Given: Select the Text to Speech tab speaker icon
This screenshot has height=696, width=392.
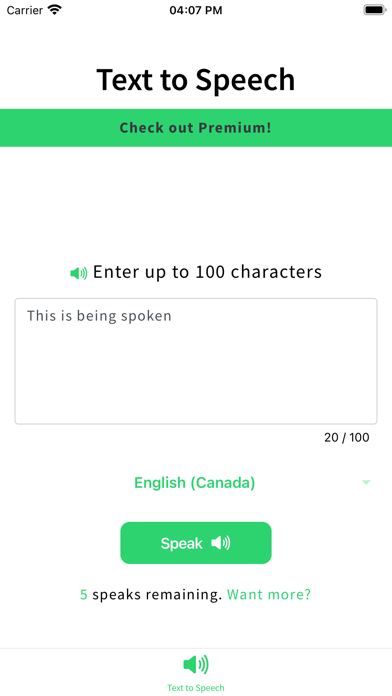Looking at the screenshot, I should 196,664.
